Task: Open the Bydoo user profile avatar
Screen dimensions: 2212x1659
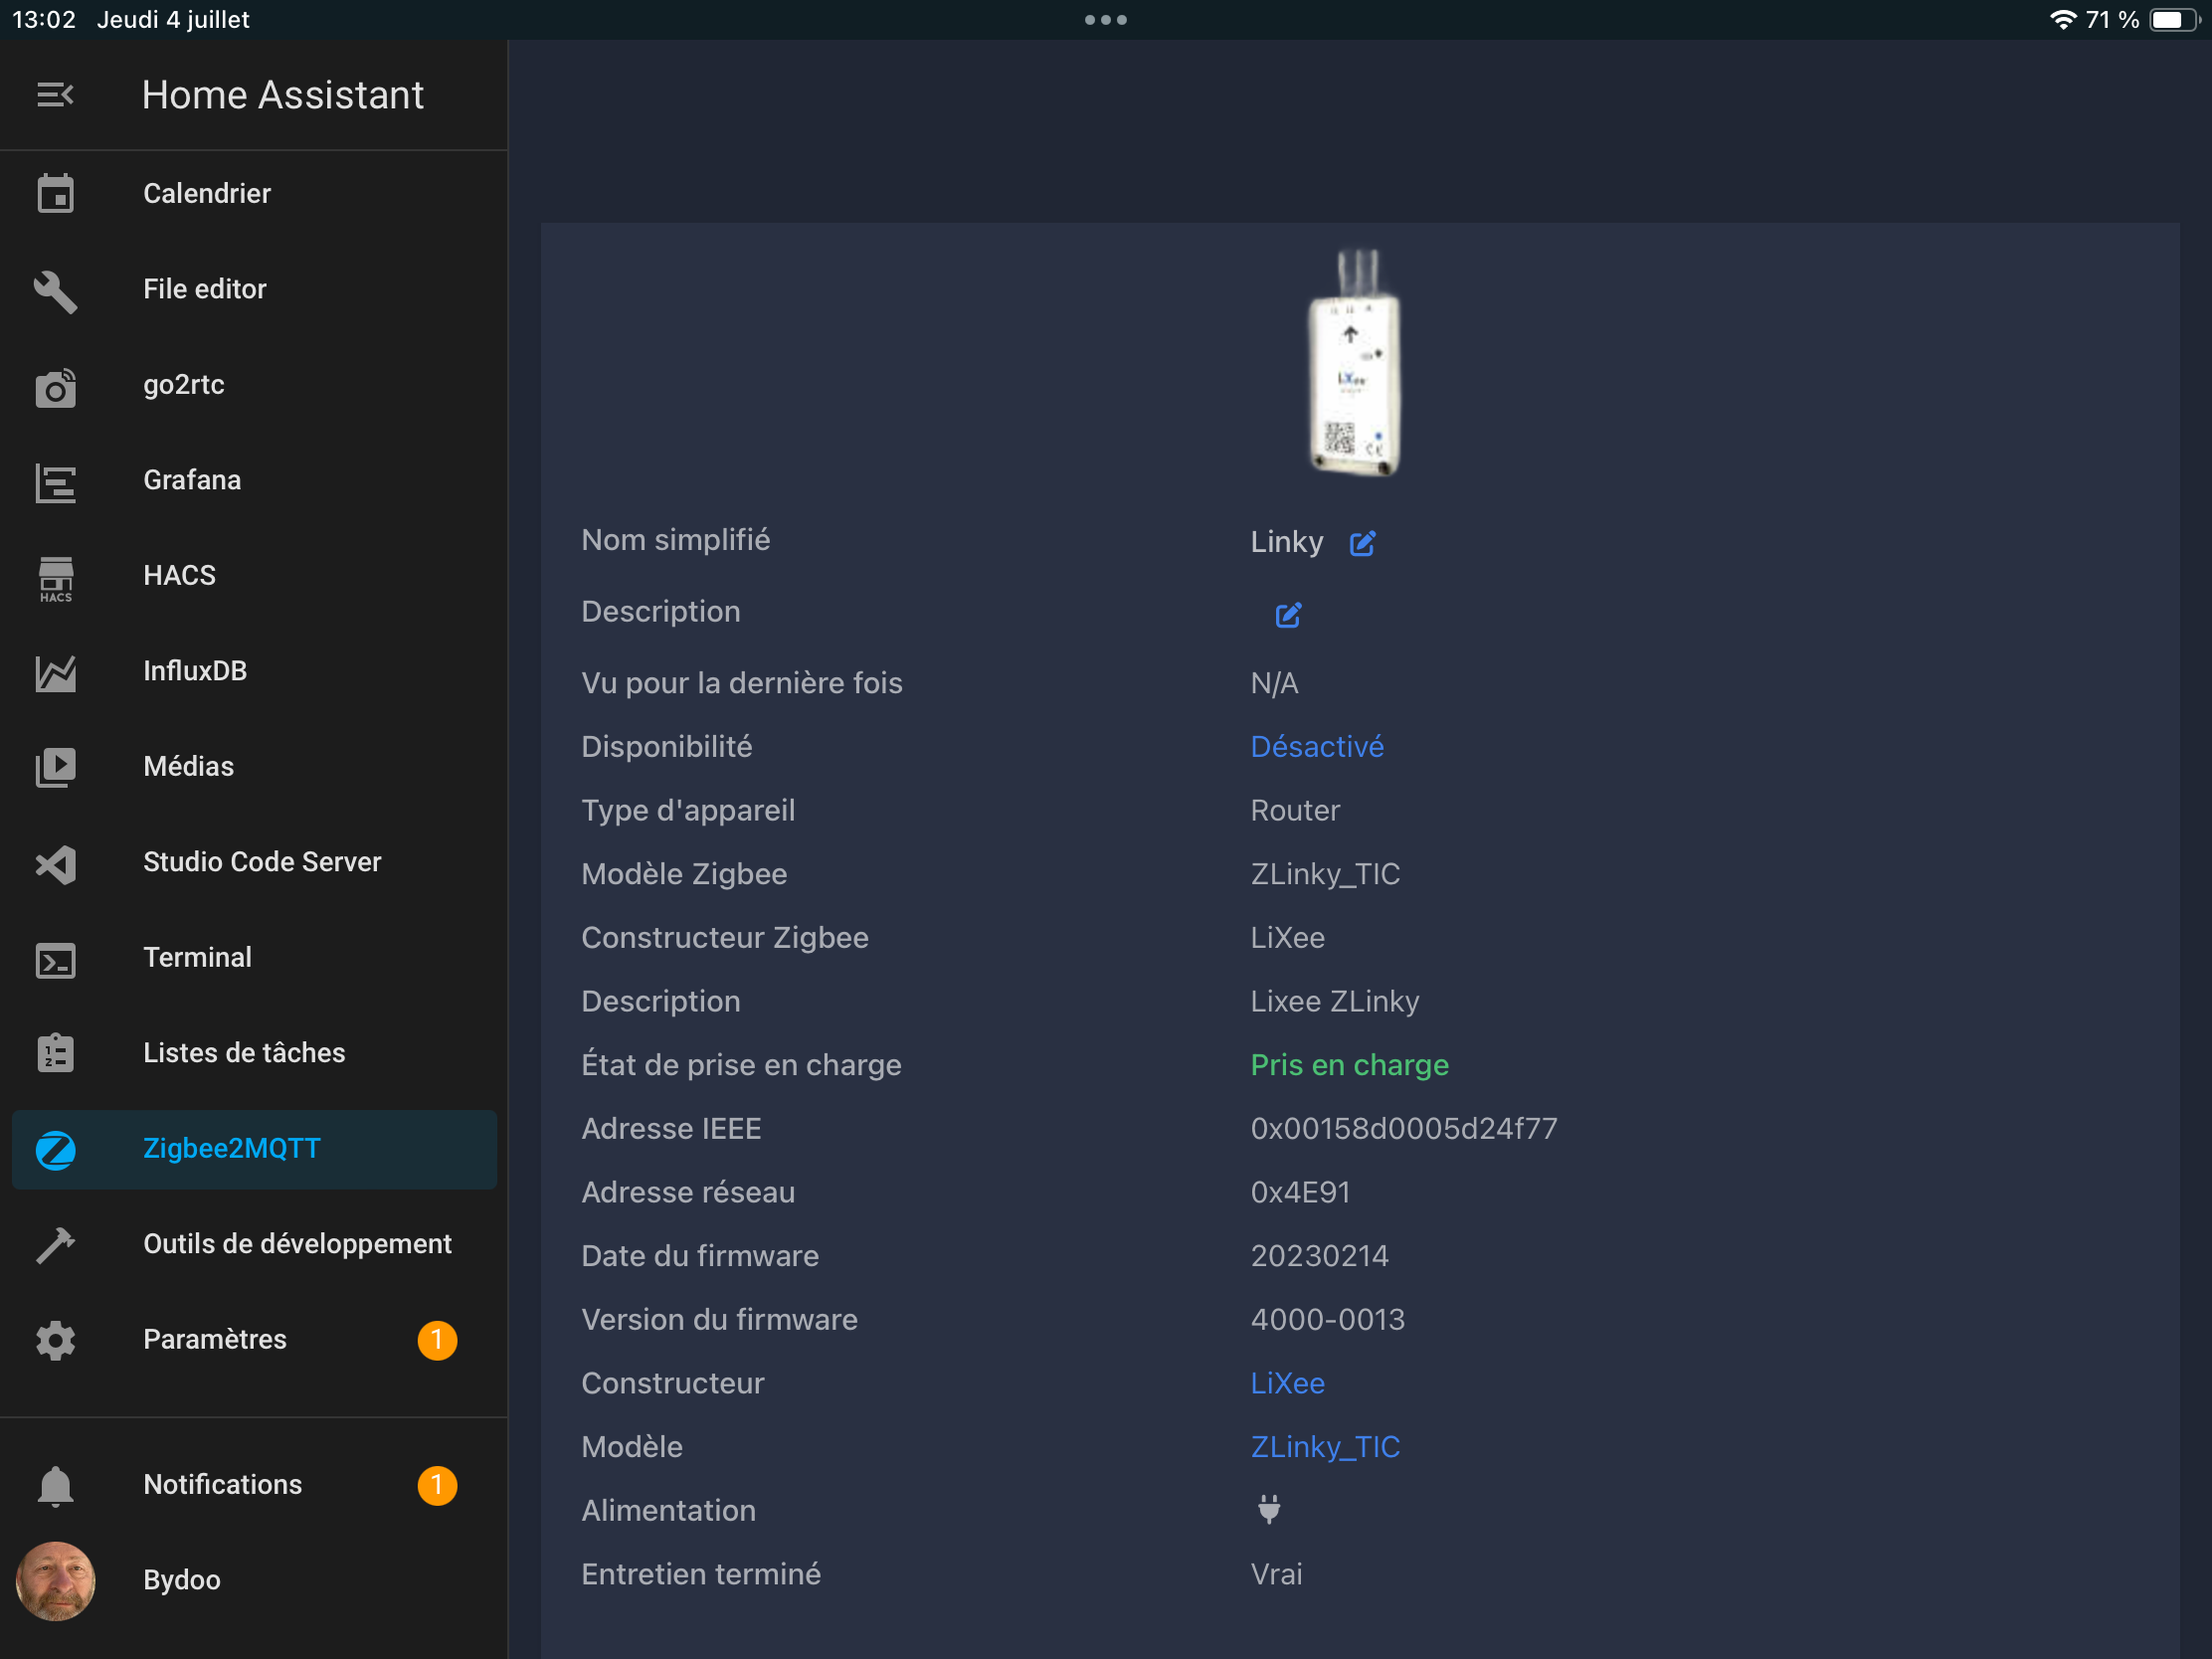Action: [x=55, y=1580]
